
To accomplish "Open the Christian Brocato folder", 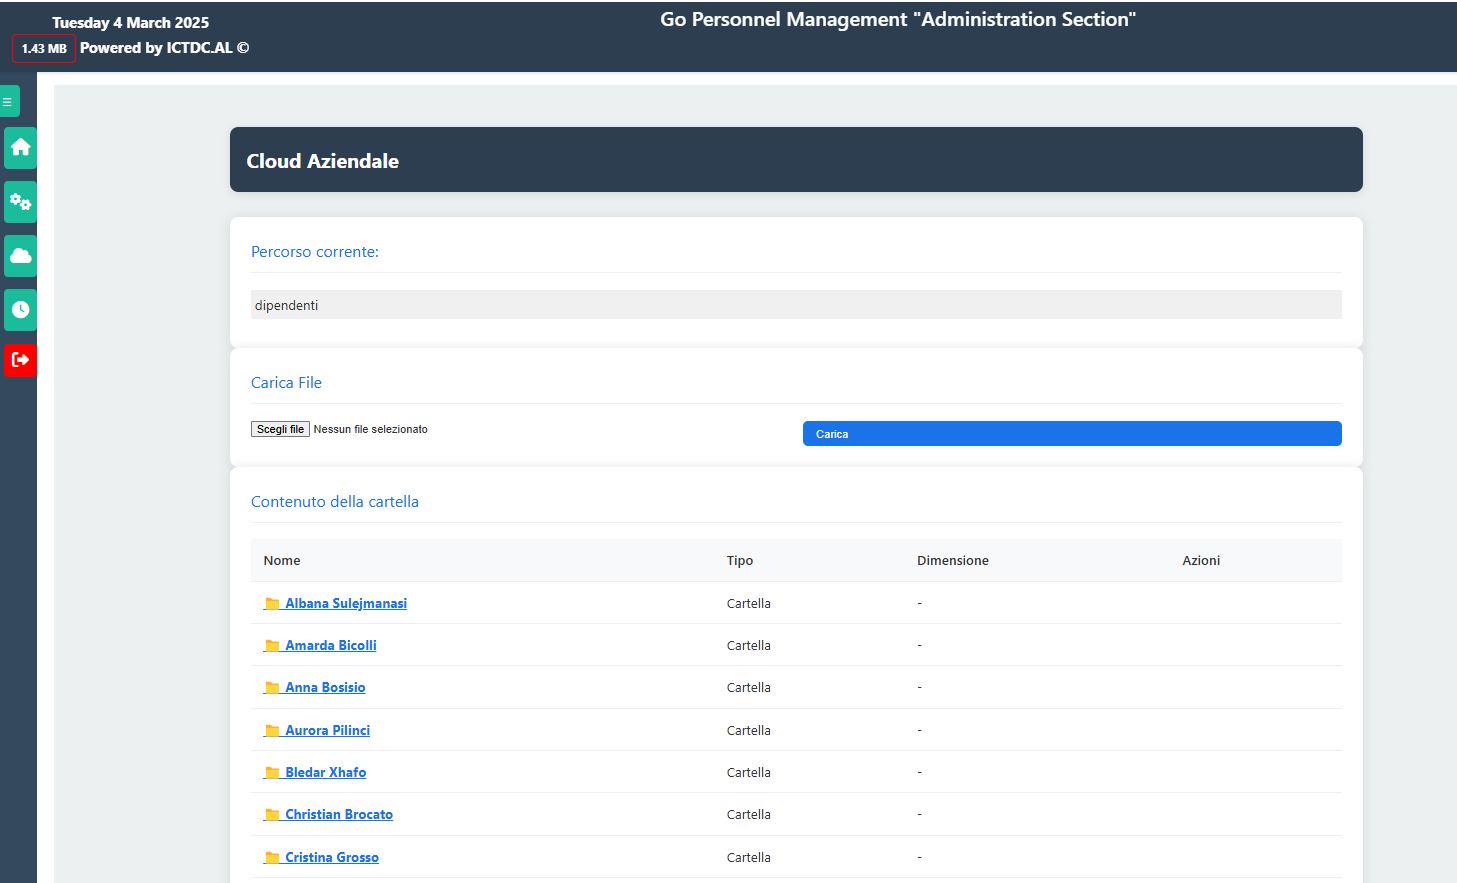I will point(338,815).
